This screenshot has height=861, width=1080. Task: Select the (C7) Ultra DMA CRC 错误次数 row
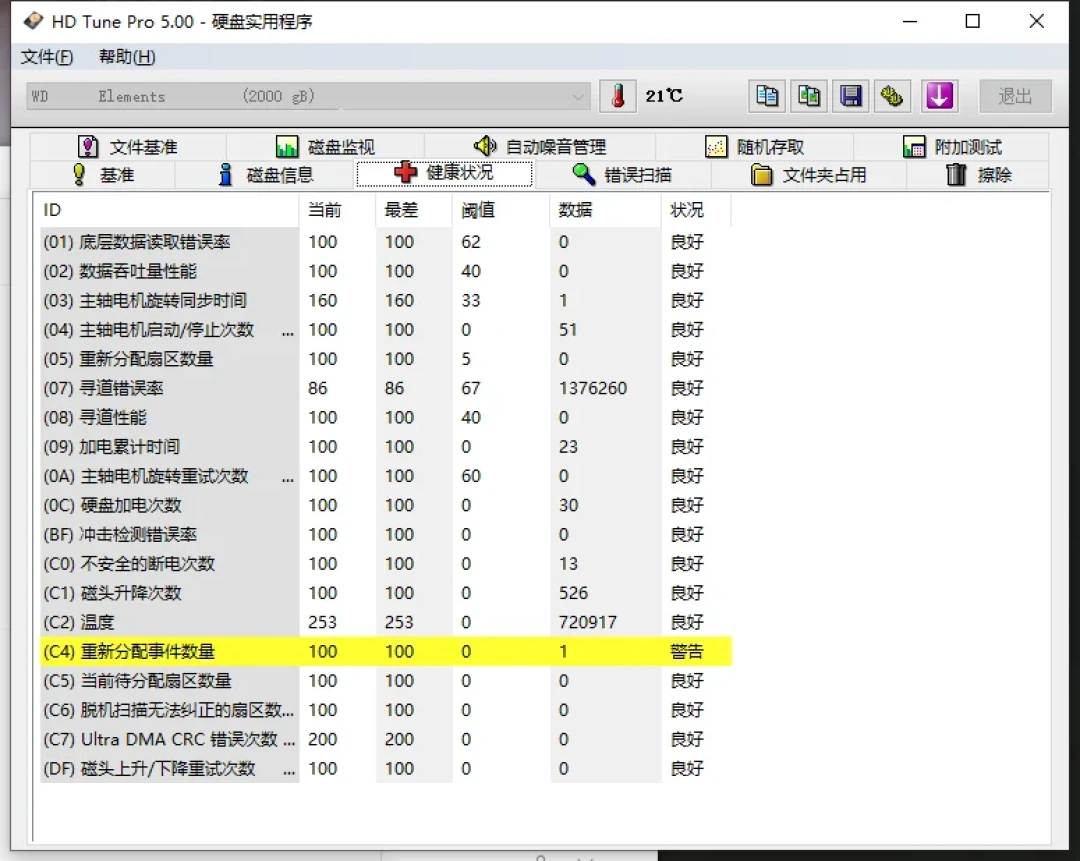(x=386, y=740)
